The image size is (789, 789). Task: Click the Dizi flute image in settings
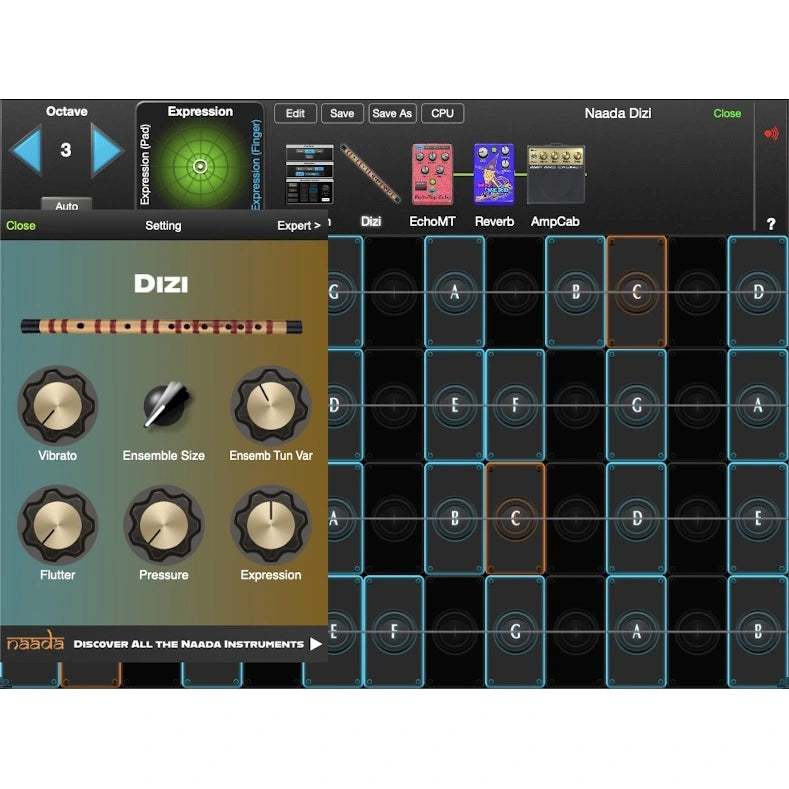161,327
